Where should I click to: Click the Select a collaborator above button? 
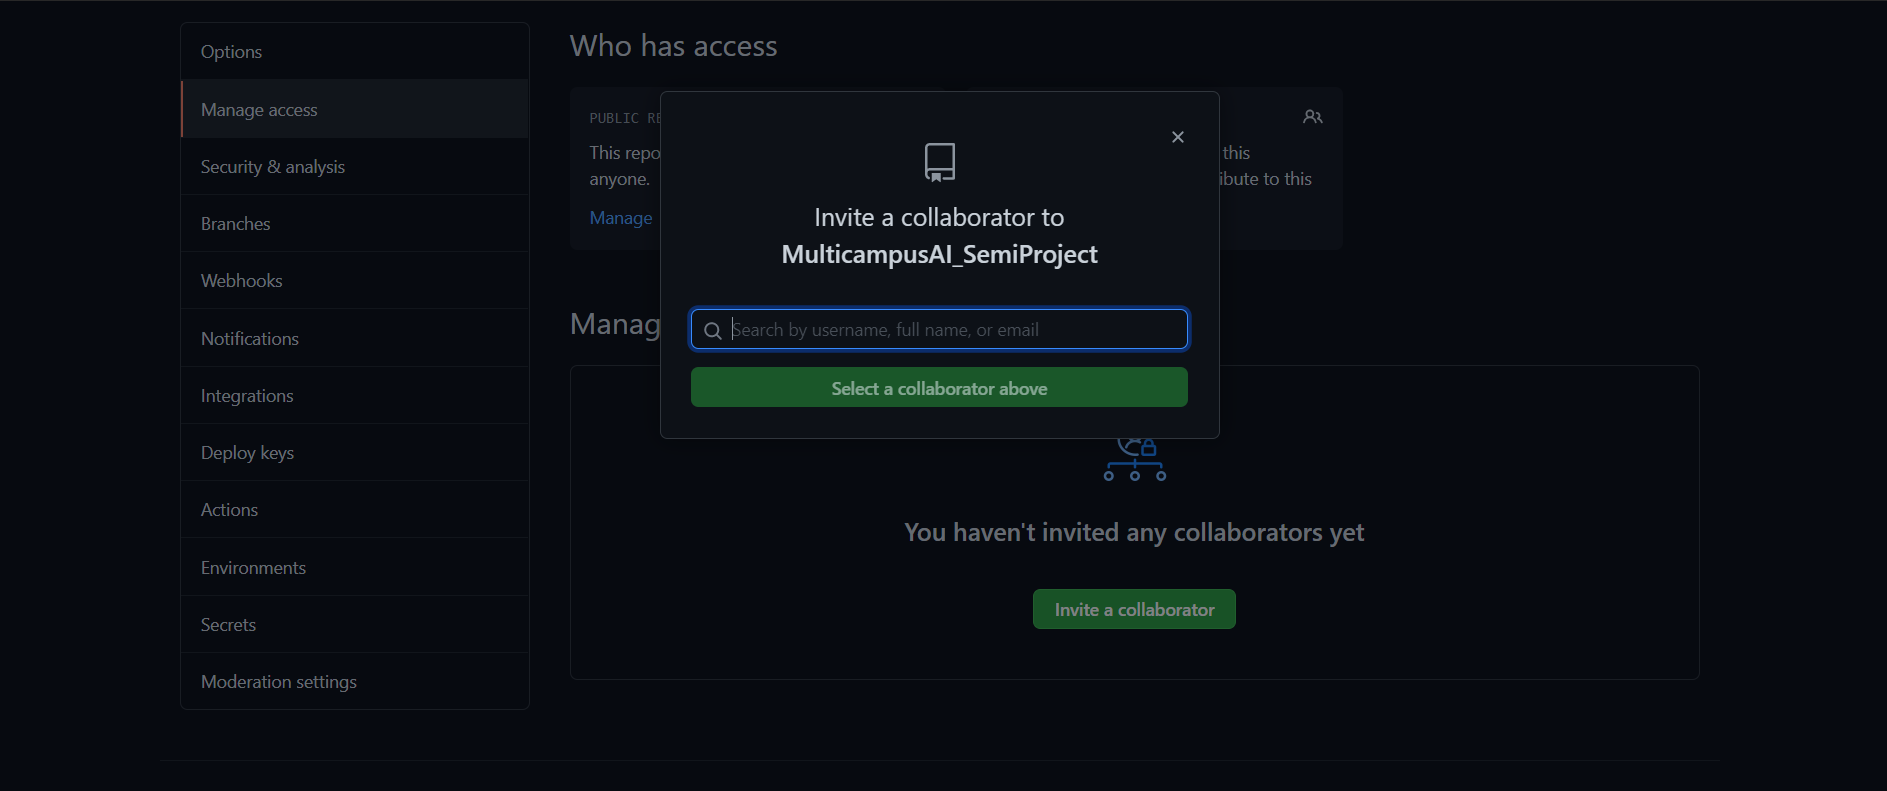click(939, 387)
